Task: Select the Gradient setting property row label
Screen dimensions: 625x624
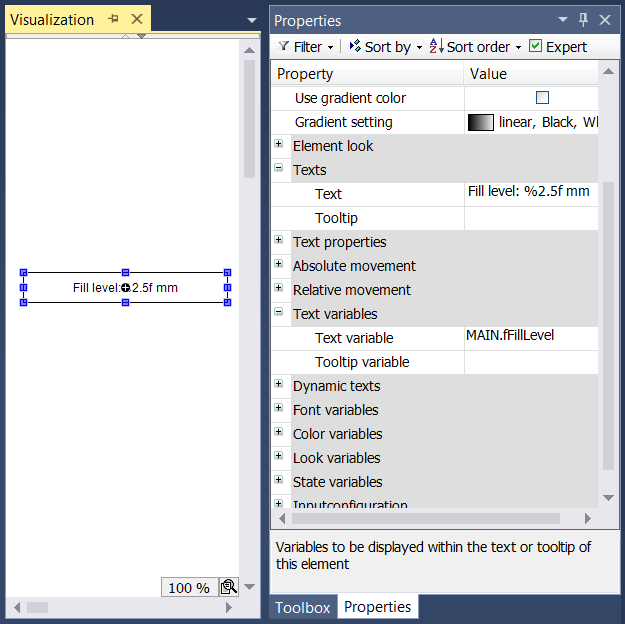Action: coord(344,122)
